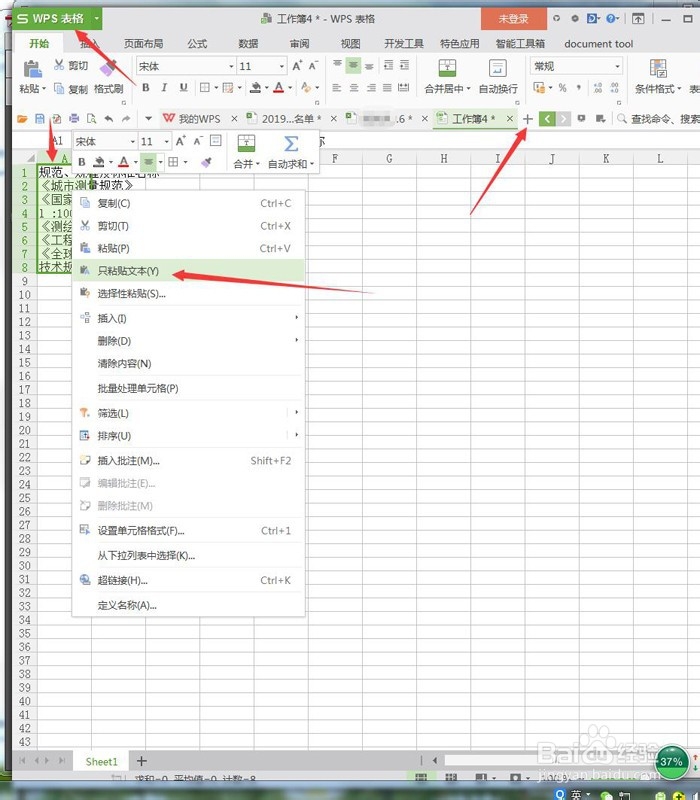Open the font size dropdown in ribbon
The width and height of the screenshot is (700, 800).
point(281,66)
